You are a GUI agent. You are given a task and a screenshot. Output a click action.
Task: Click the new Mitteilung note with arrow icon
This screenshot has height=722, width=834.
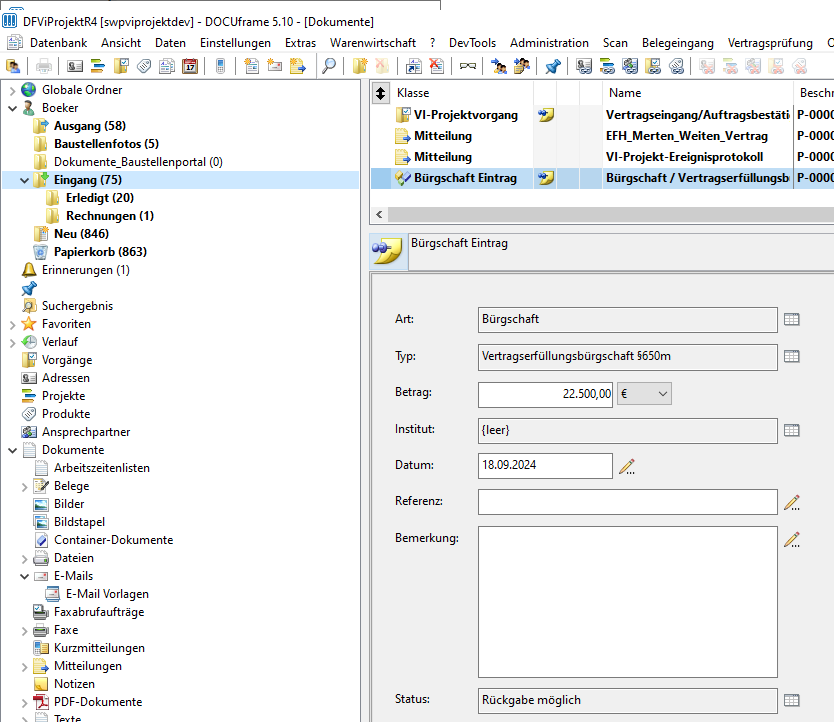tap(298, 67)
